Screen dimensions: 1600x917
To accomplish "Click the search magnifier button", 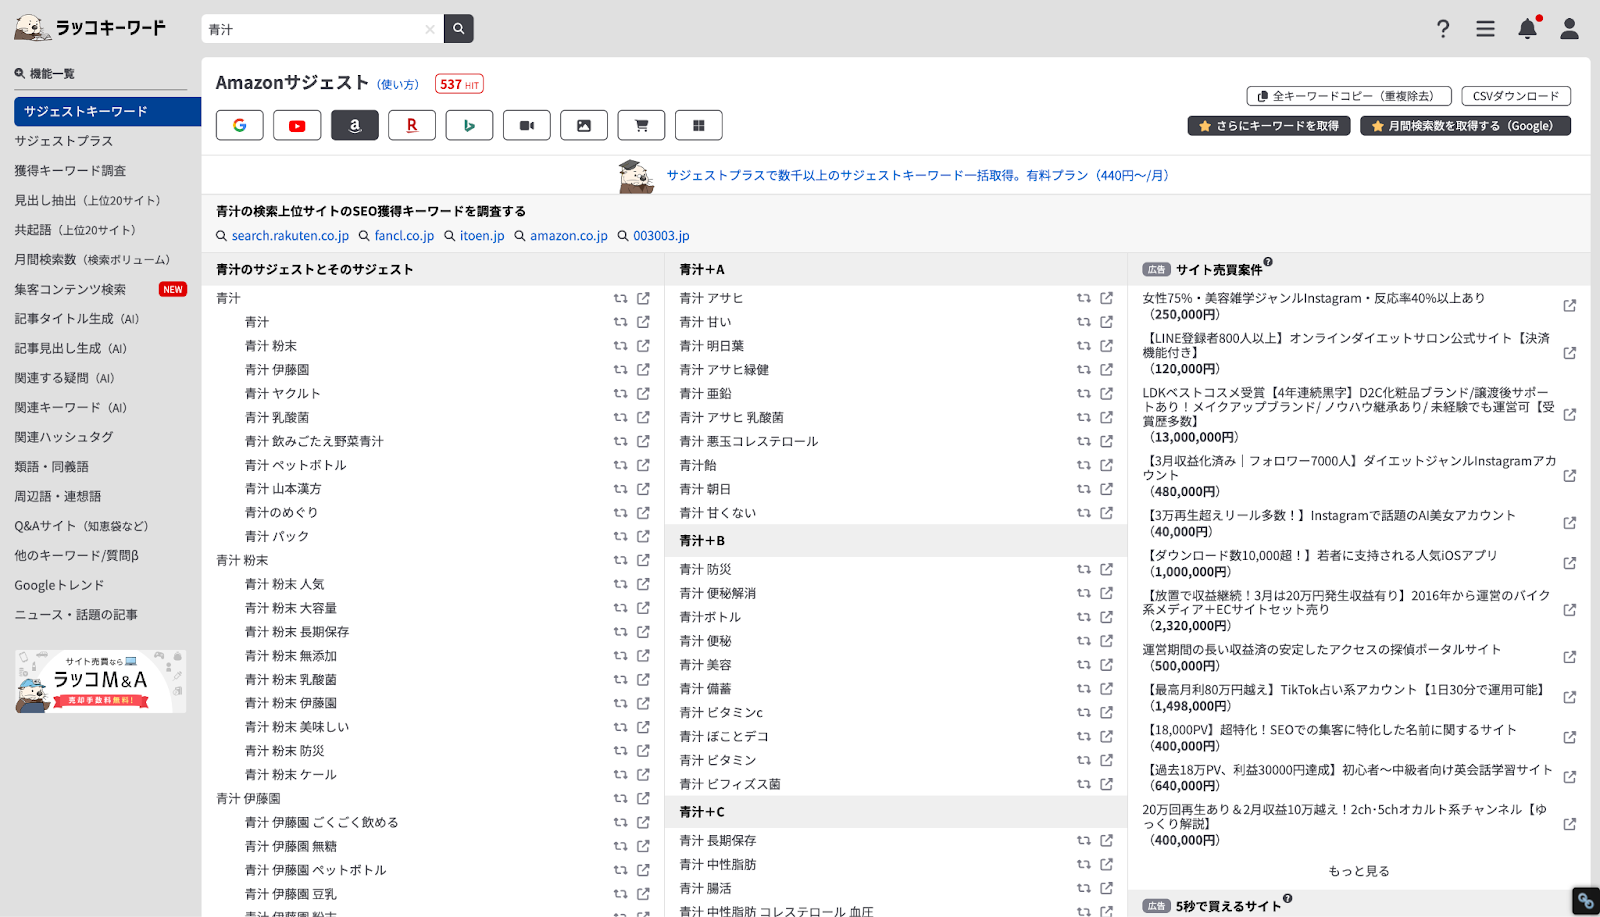I will point(459,29).
